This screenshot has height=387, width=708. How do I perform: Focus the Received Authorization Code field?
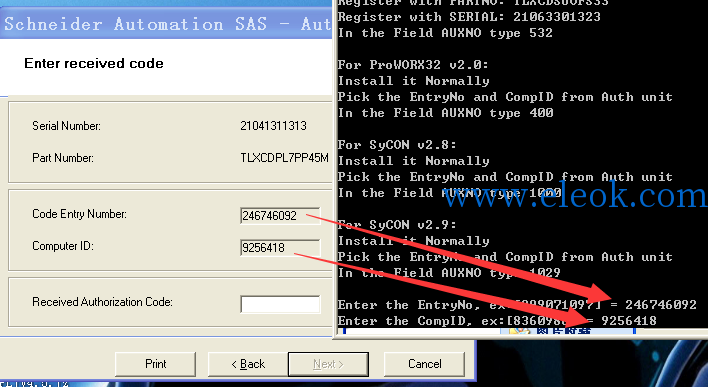280,304
